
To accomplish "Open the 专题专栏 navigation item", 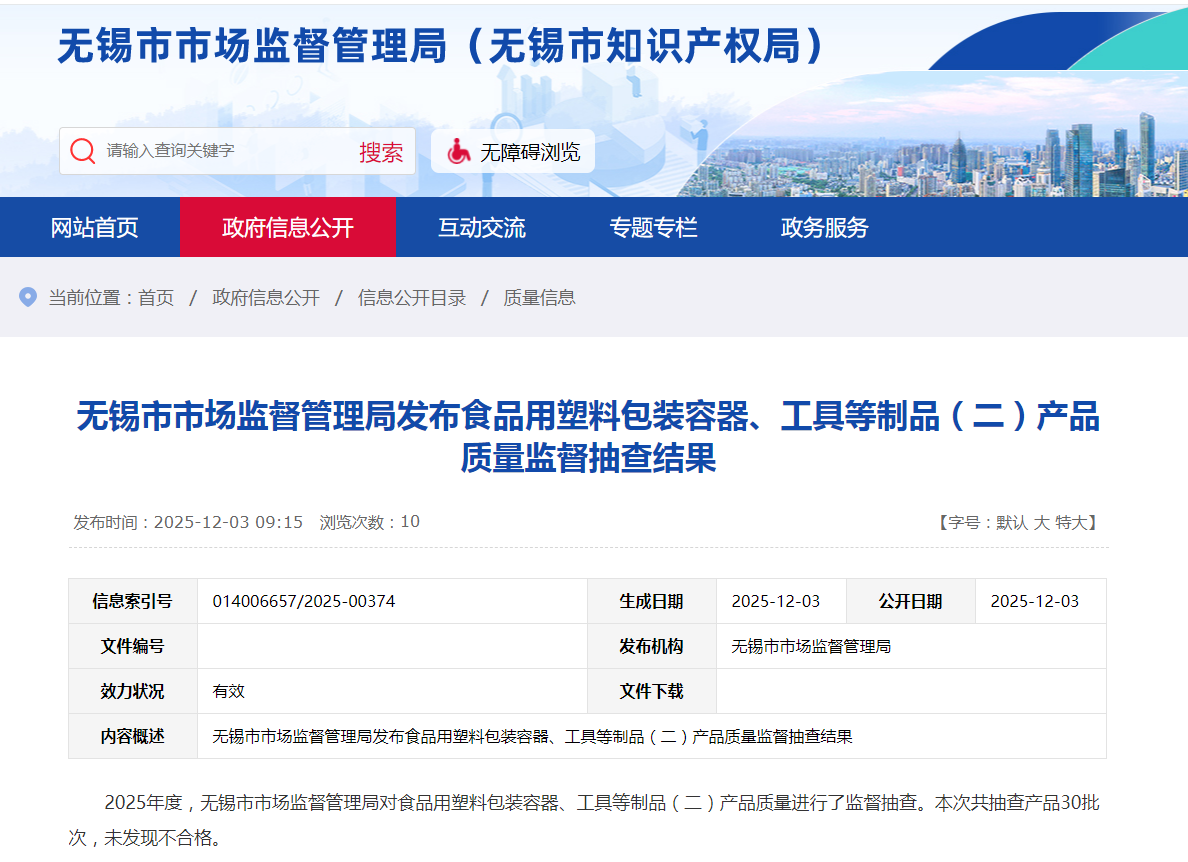I will [653, 227].
